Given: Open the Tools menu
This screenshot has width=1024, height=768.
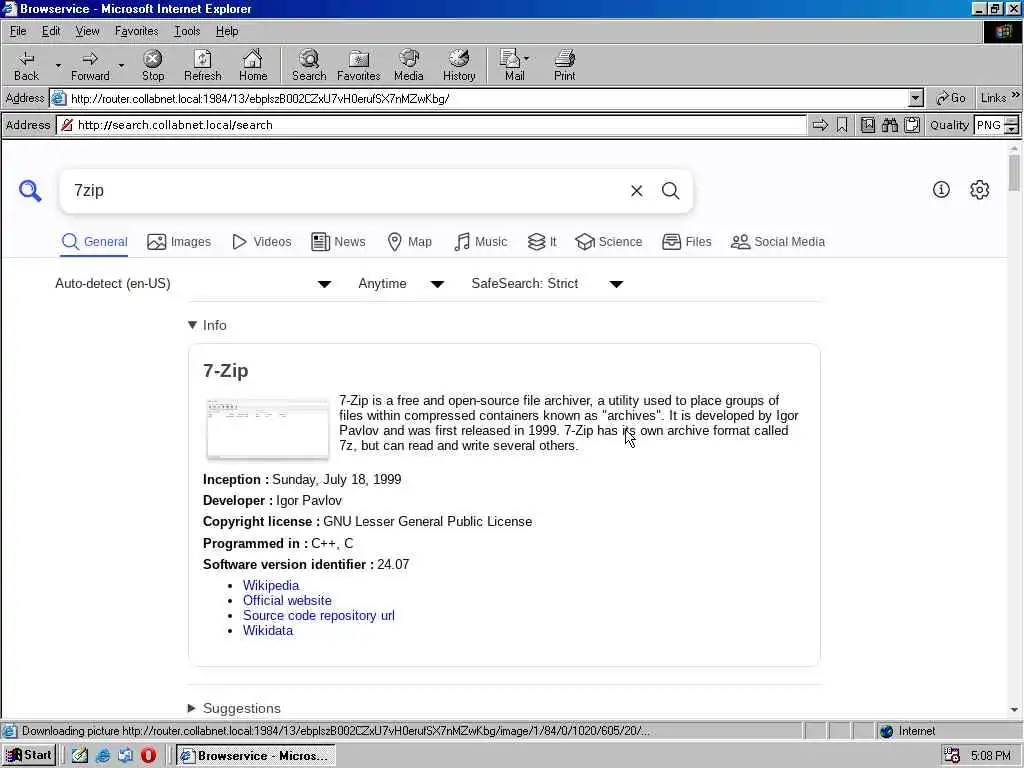Looking at the screenshot, I should coord(187,31).
